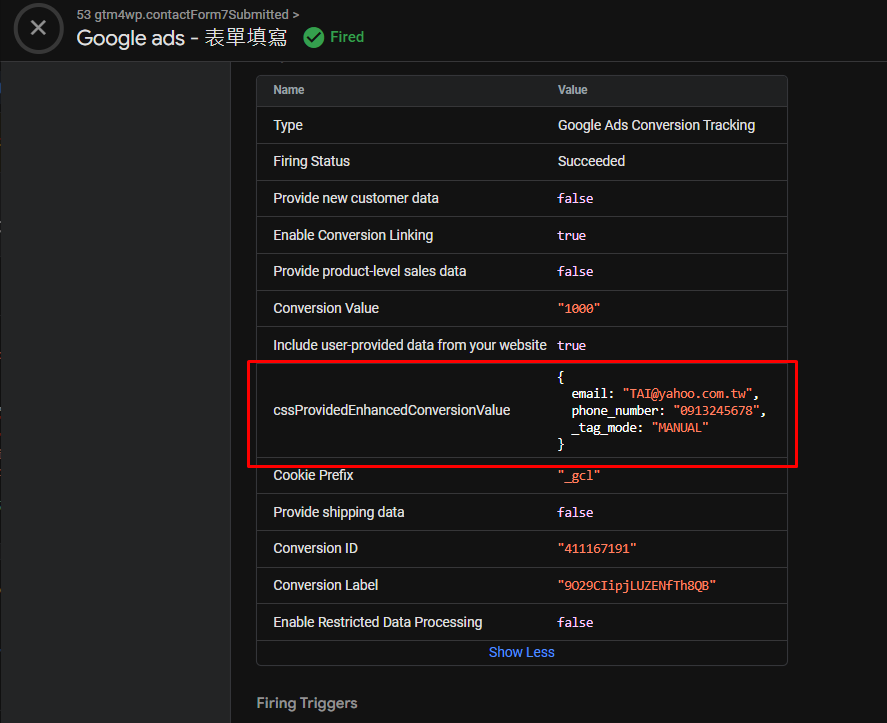The image size is (887, 723).
Task: Select the Name column header
Action: click(289, 90)
